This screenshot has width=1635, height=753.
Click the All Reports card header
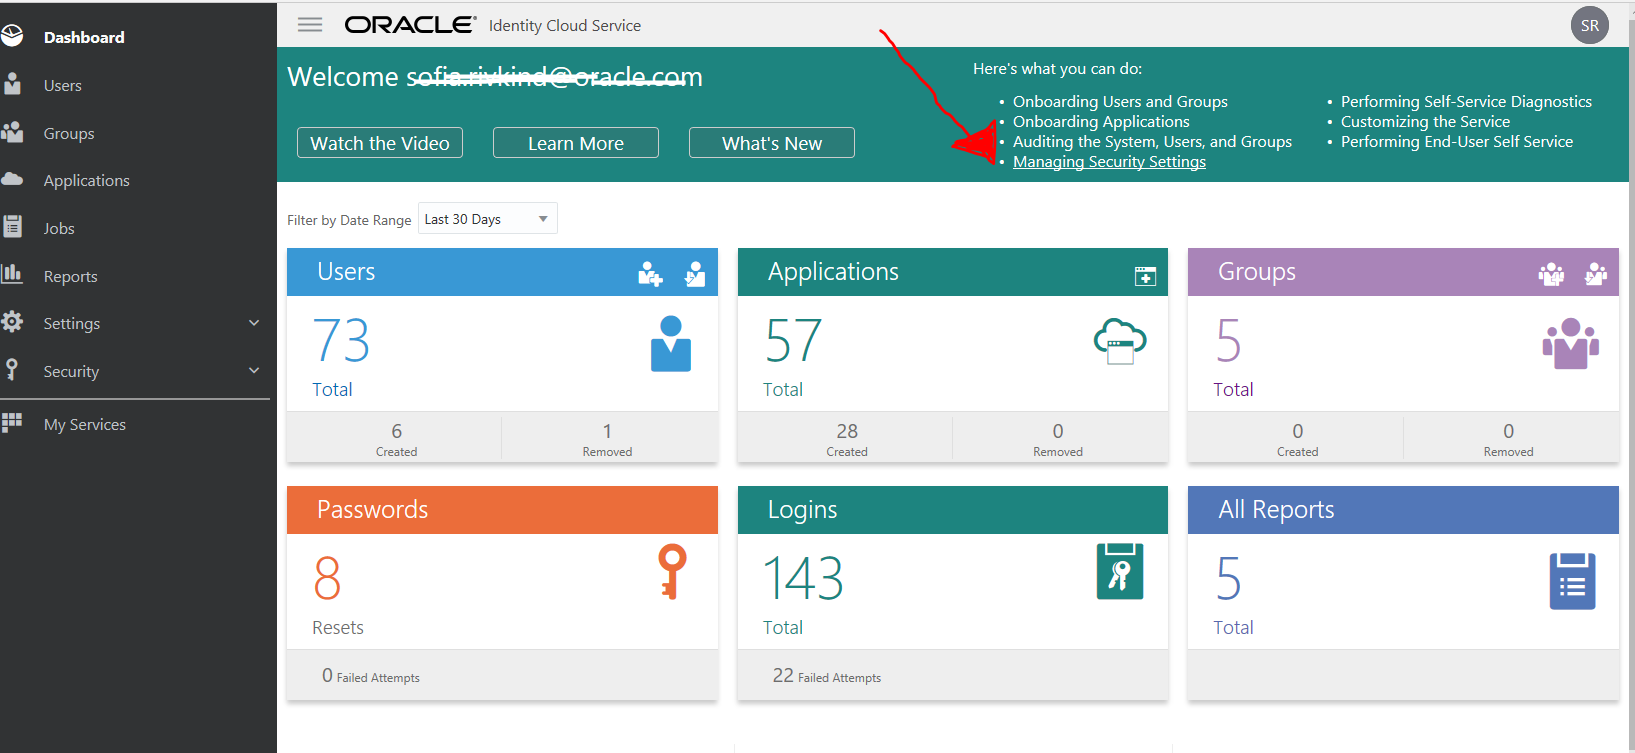pyautogui.click(x=1403, y=510)
